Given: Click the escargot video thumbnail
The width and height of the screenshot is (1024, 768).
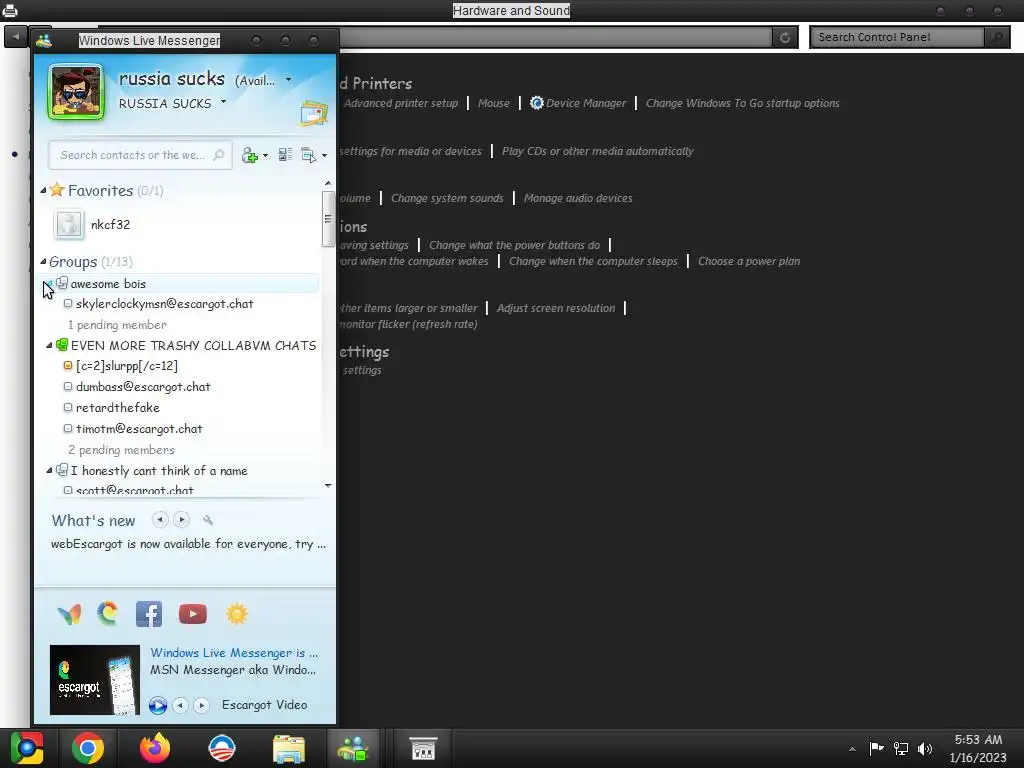Looking at the screenshot, I should click(95, 680).
